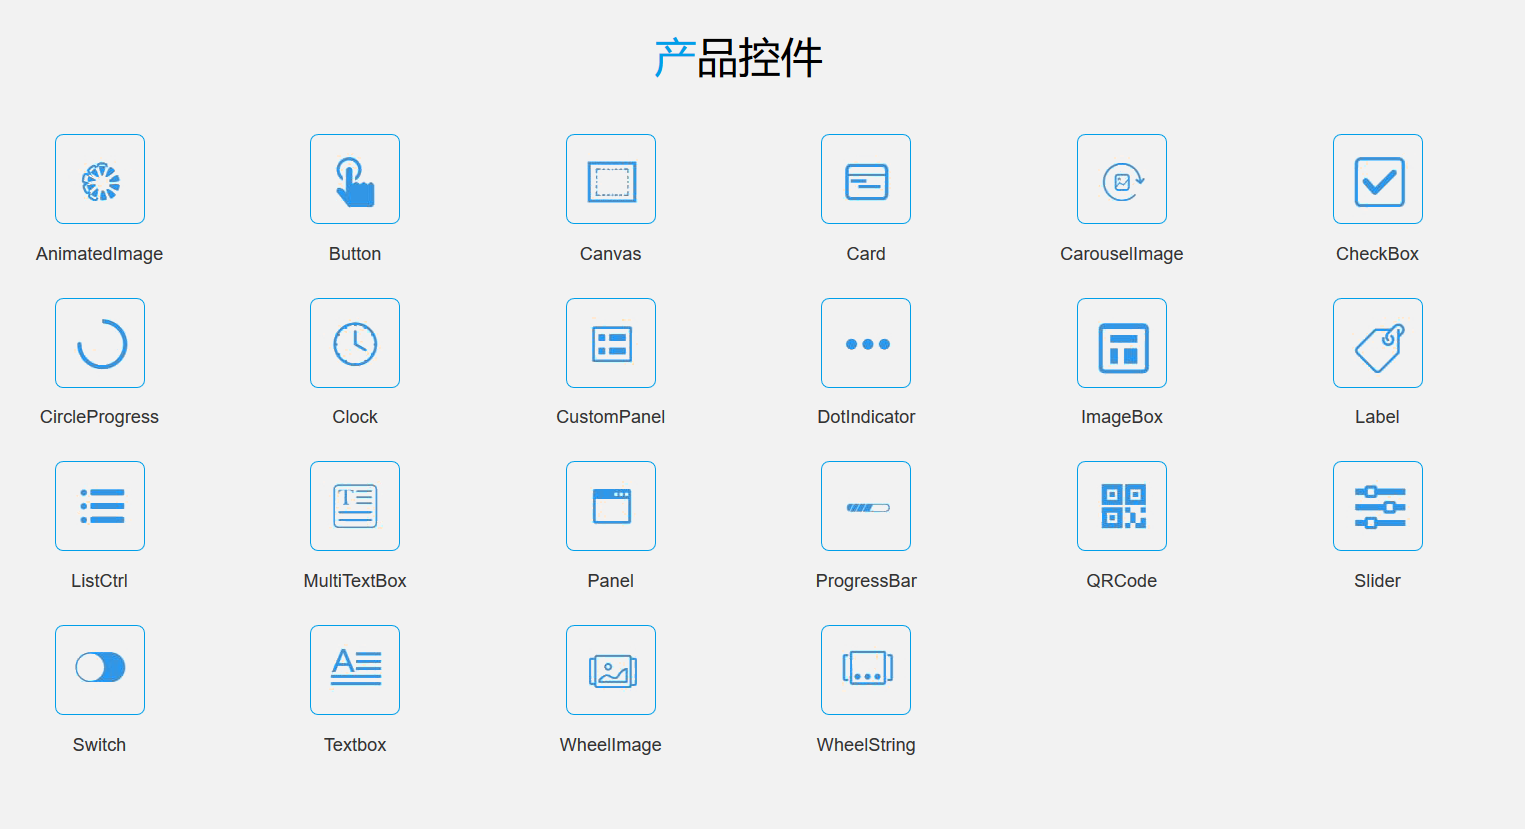Screen dimensions: 1525x829
Task: Select the CustomPanel control icon
Action: point(611,343)
